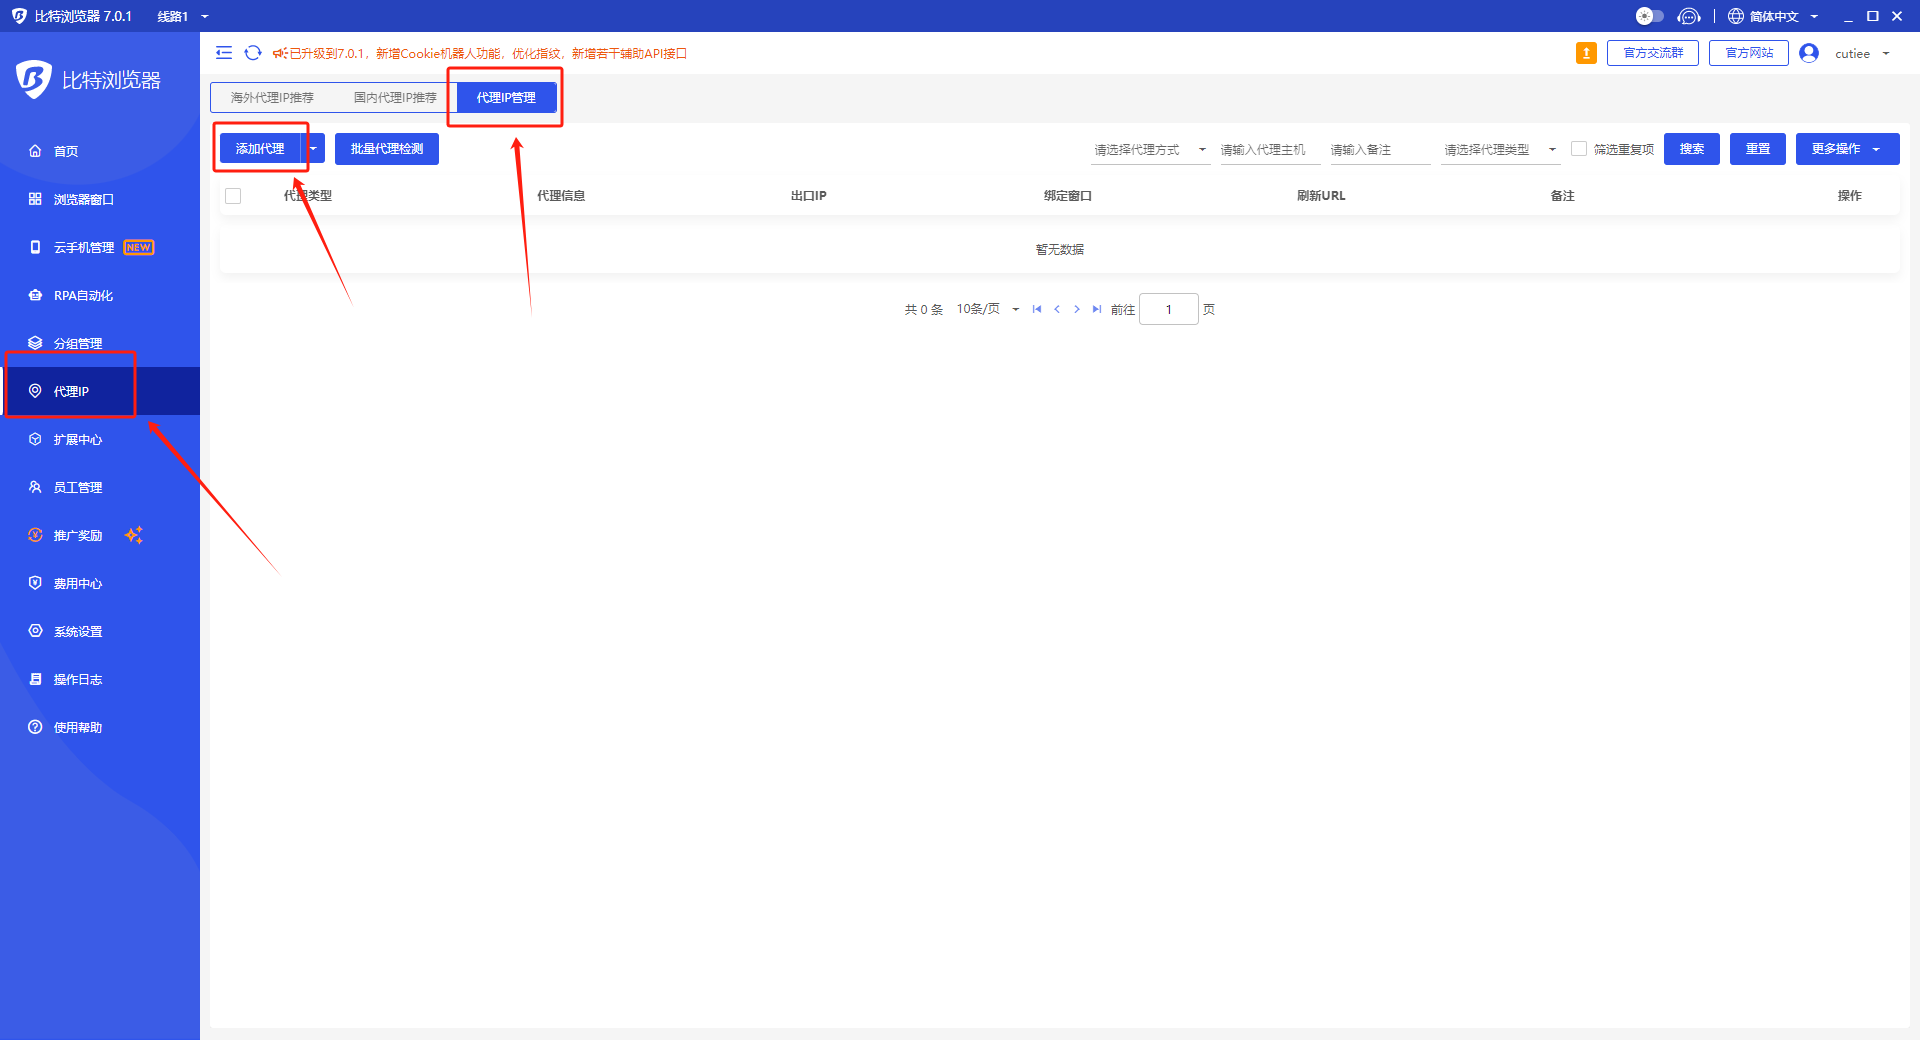Open the system settings gear icon

35,631
